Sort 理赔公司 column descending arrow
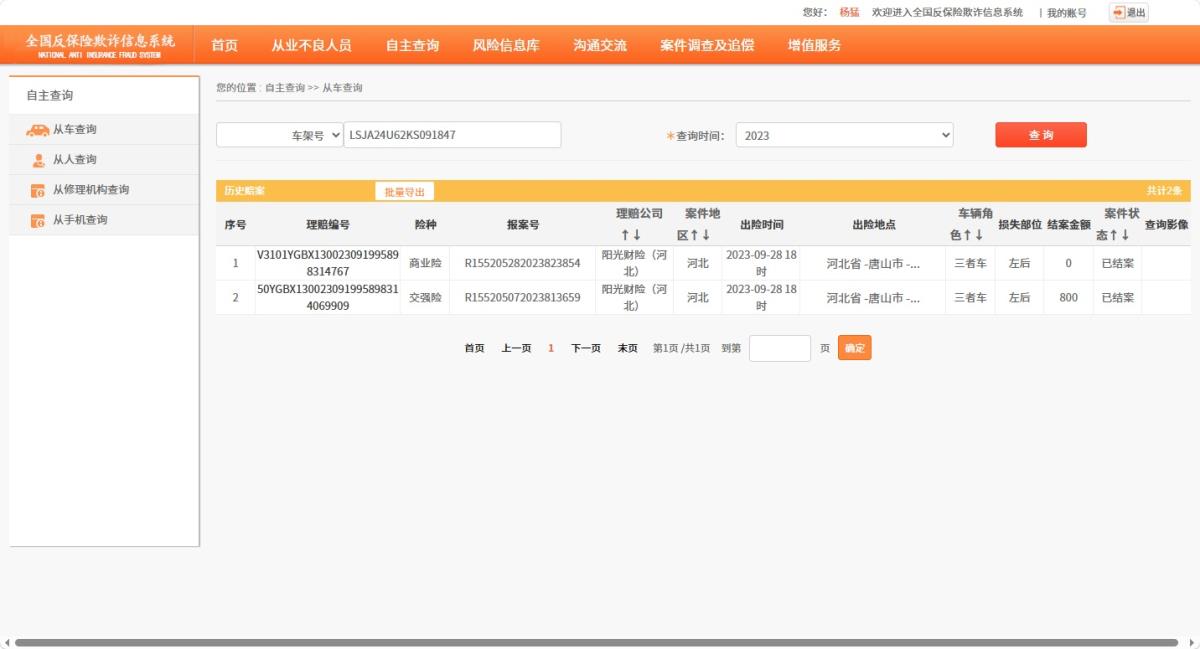Screen dimensions: 1200x649 [x=636, y=235]
